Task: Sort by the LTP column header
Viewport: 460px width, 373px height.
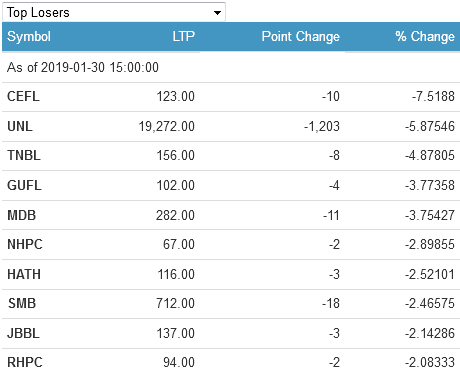Action: pyautogui.click(x=184, y=36)
